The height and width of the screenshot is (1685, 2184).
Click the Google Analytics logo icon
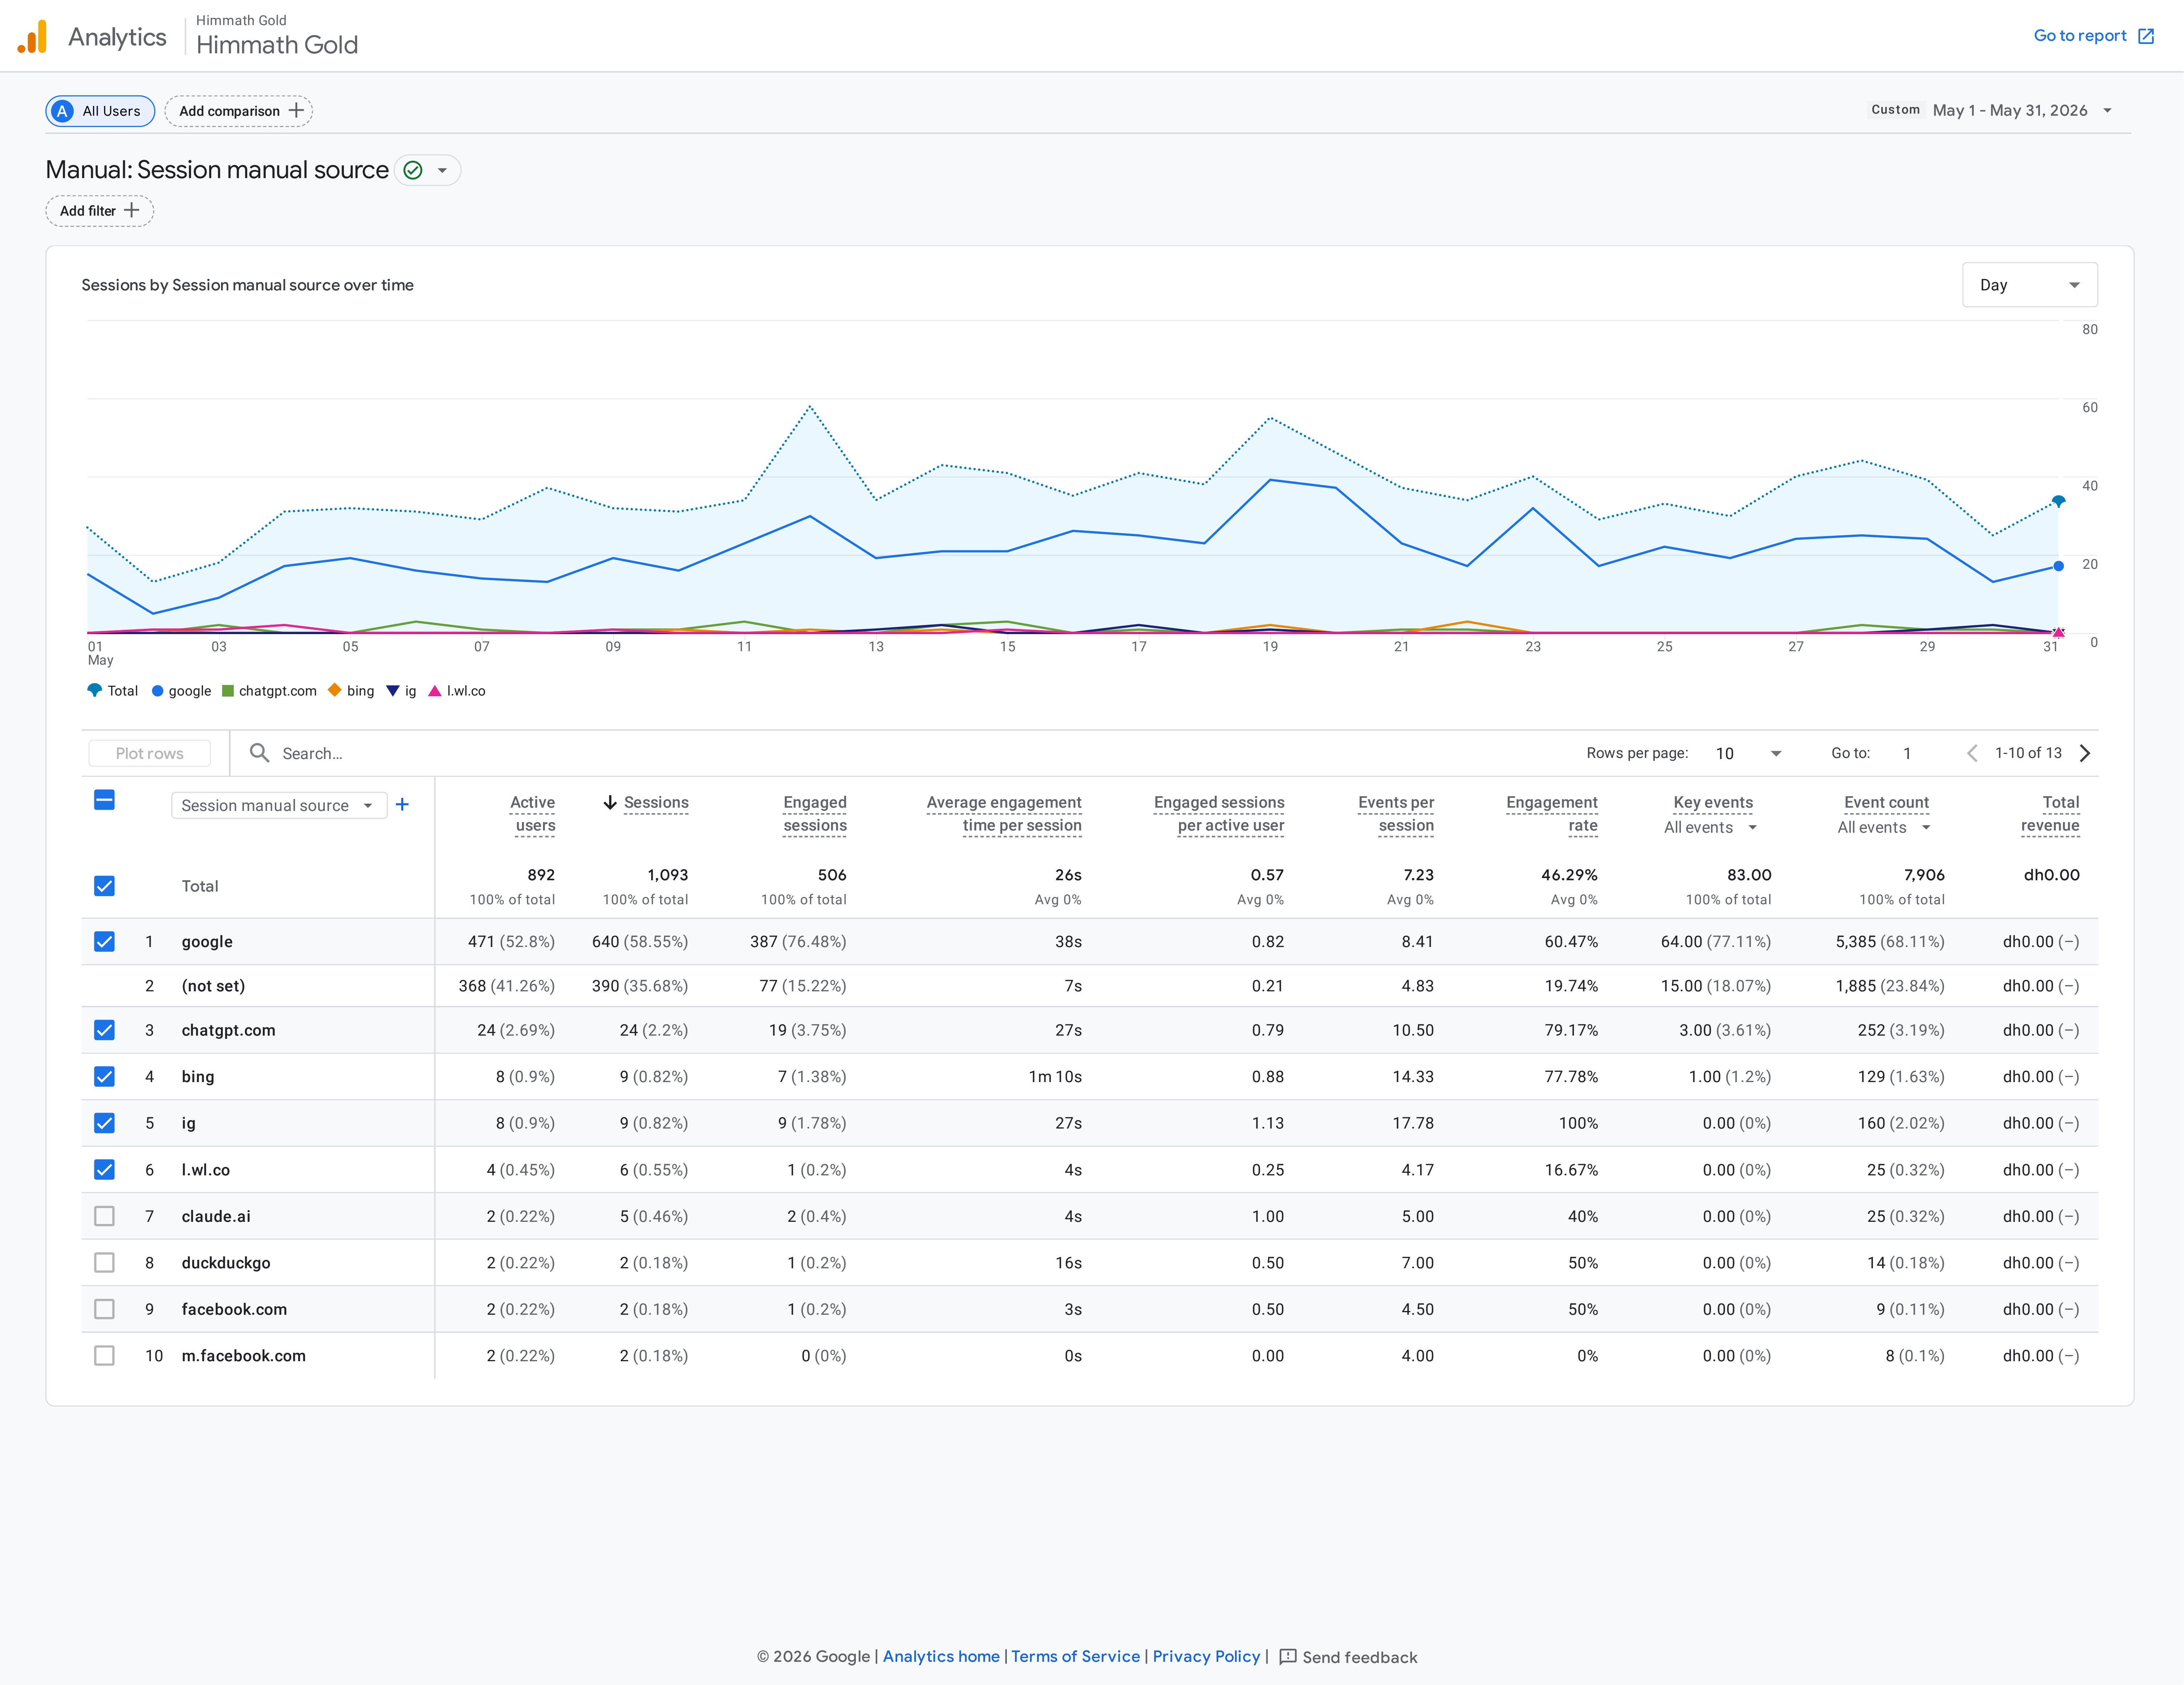click(x=32, y=37)
